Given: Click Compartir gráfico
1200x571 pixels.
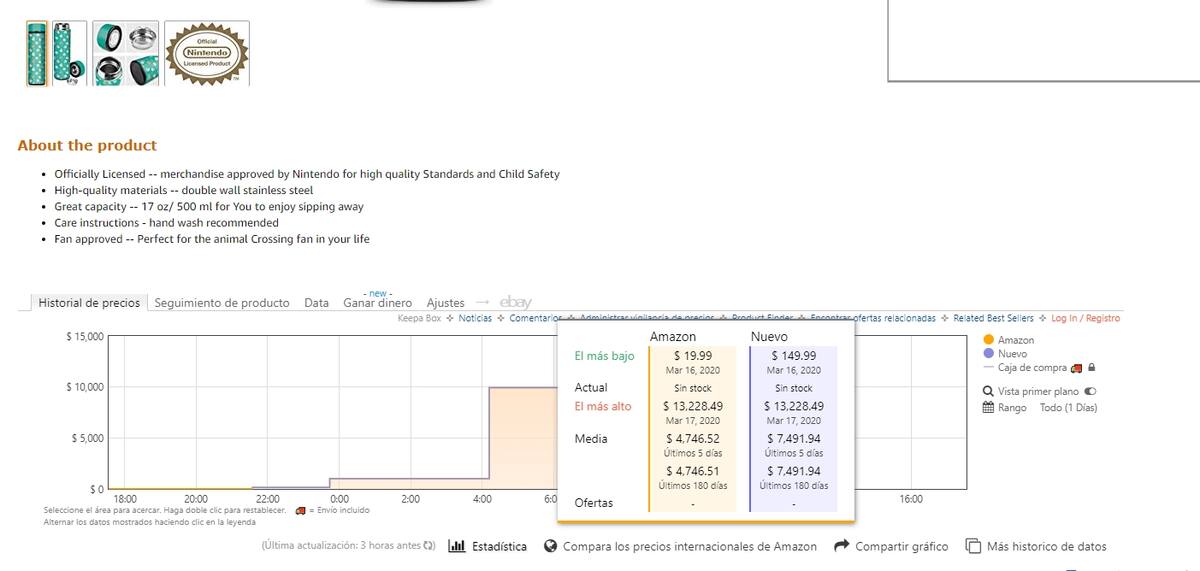Looking at the screenshot, I should (x=902, y=547).
